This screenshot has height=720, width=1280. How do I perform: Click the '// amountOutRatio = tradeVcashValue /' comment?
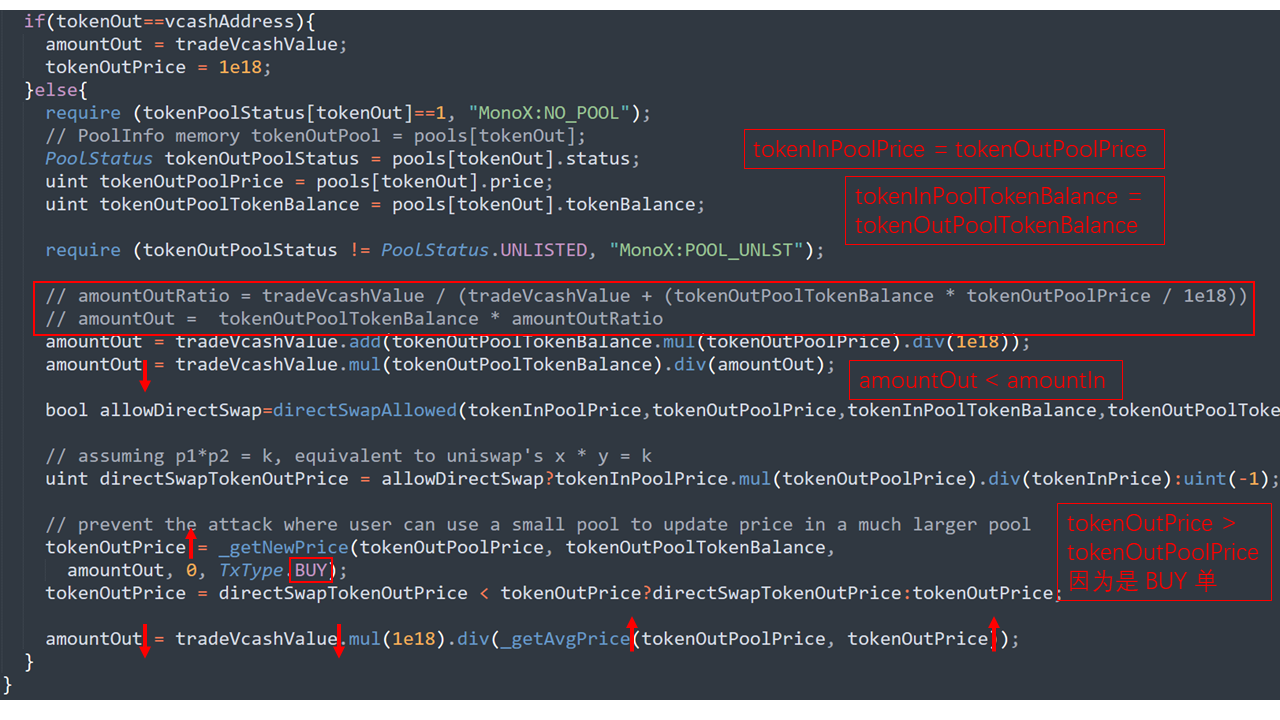point(646,296)
